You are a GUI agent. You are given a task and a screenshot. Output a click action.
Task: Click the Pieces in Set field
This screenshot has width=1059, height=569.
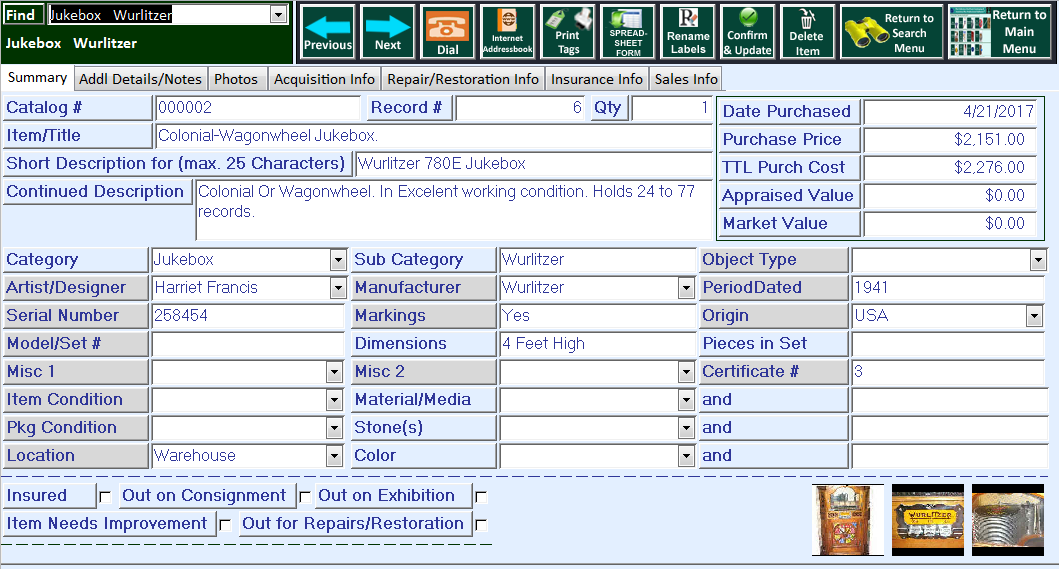(948, 344)
